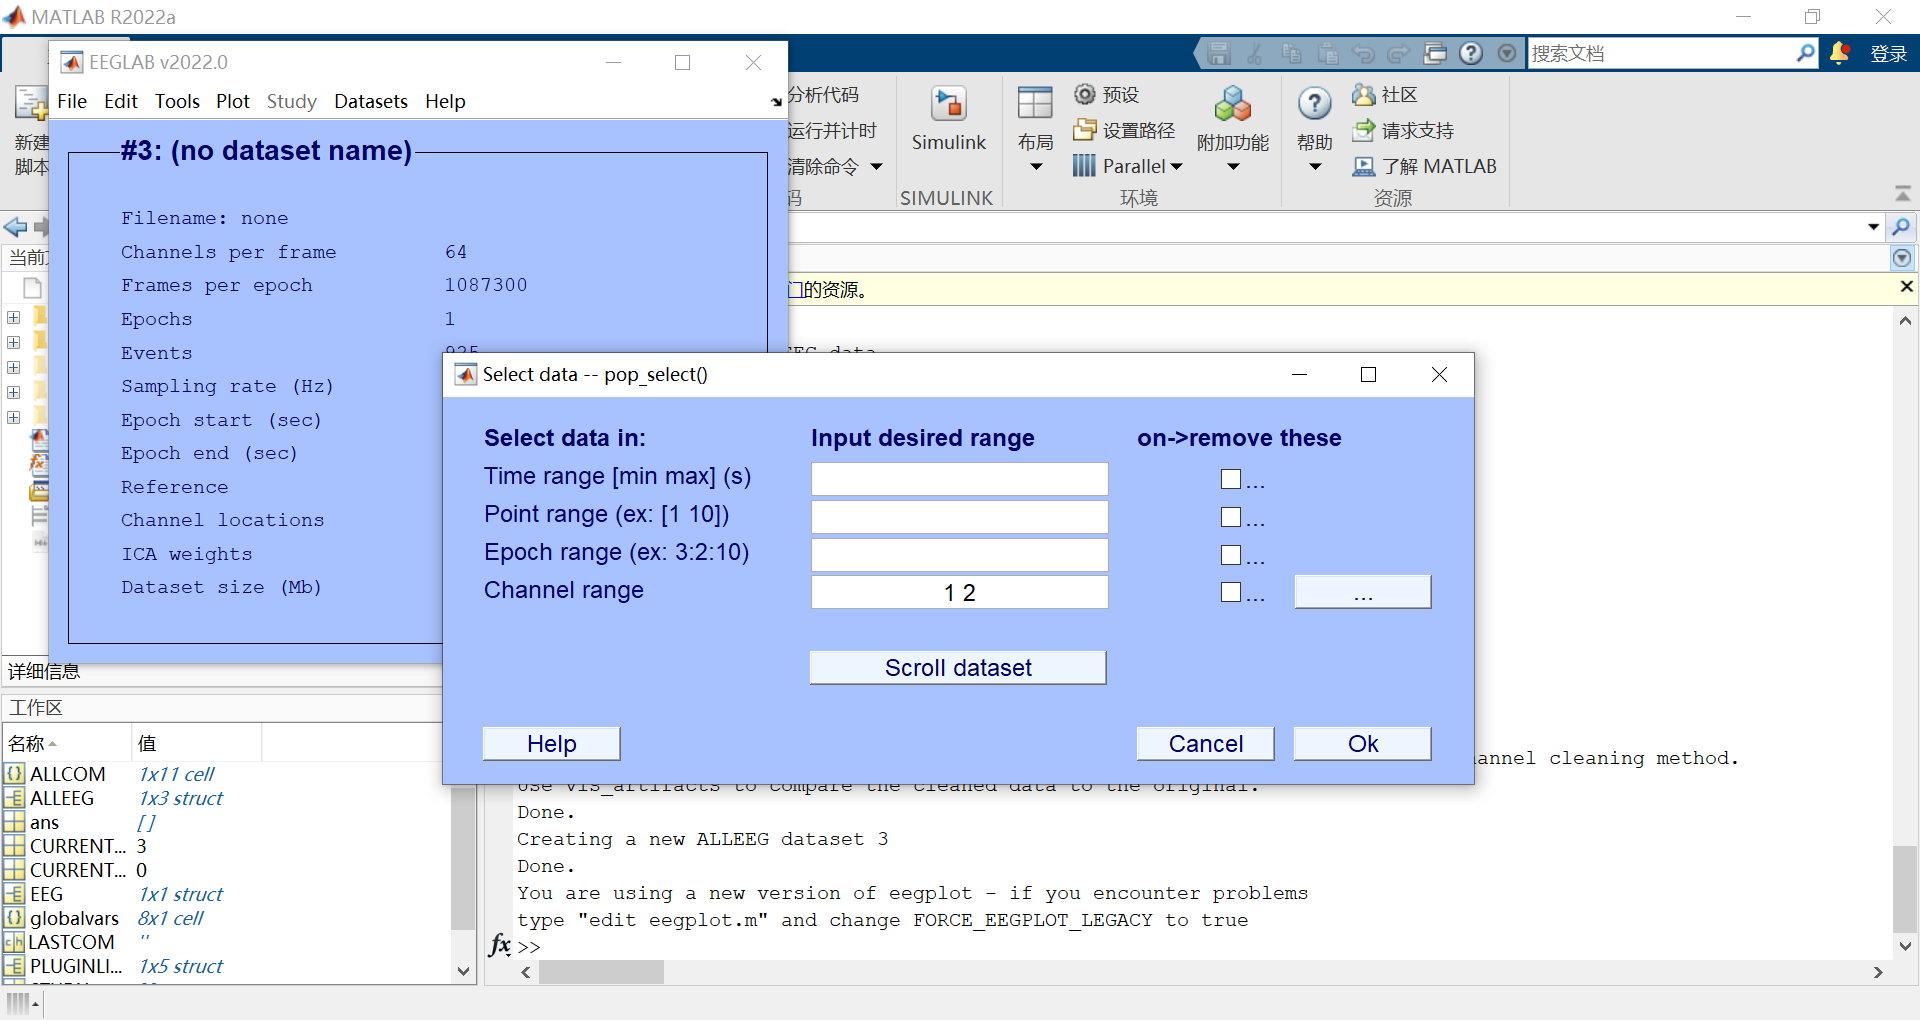Viewport: 1920px width, 1020px height.
Task: Check remove-these box for Channel range
Action: tap(1231, 592)
